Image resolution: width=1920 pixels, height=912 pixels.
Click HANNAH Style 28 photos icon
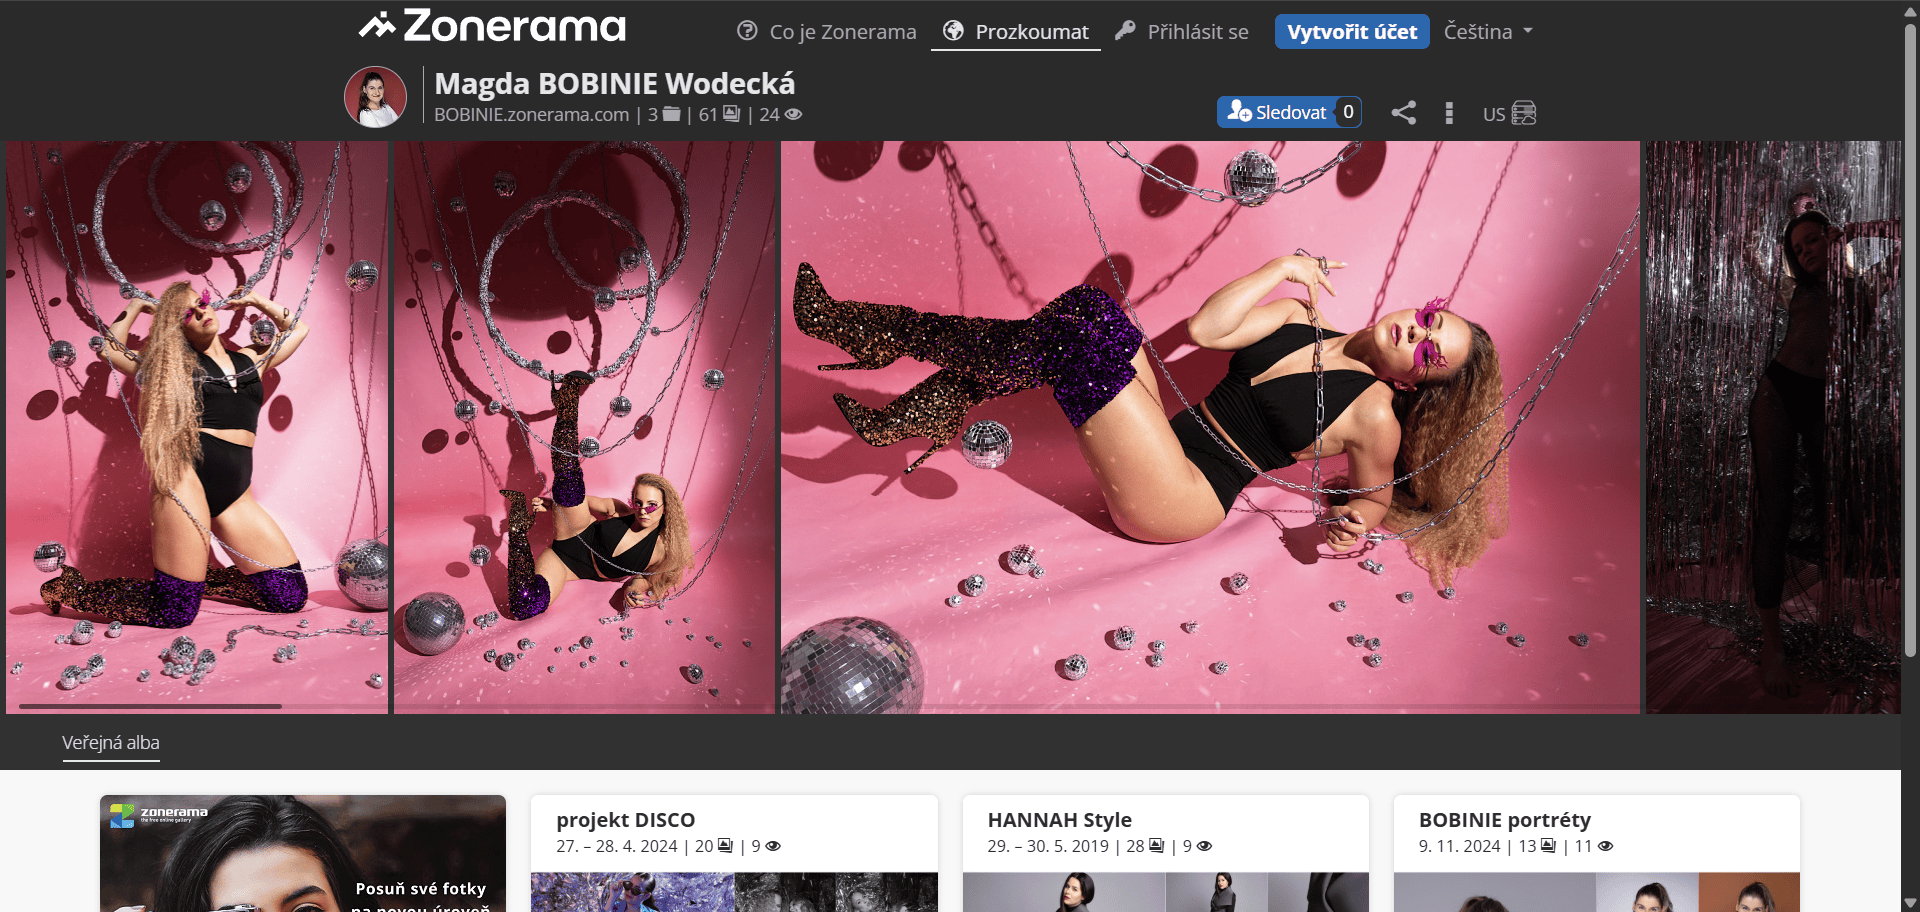1157,846
